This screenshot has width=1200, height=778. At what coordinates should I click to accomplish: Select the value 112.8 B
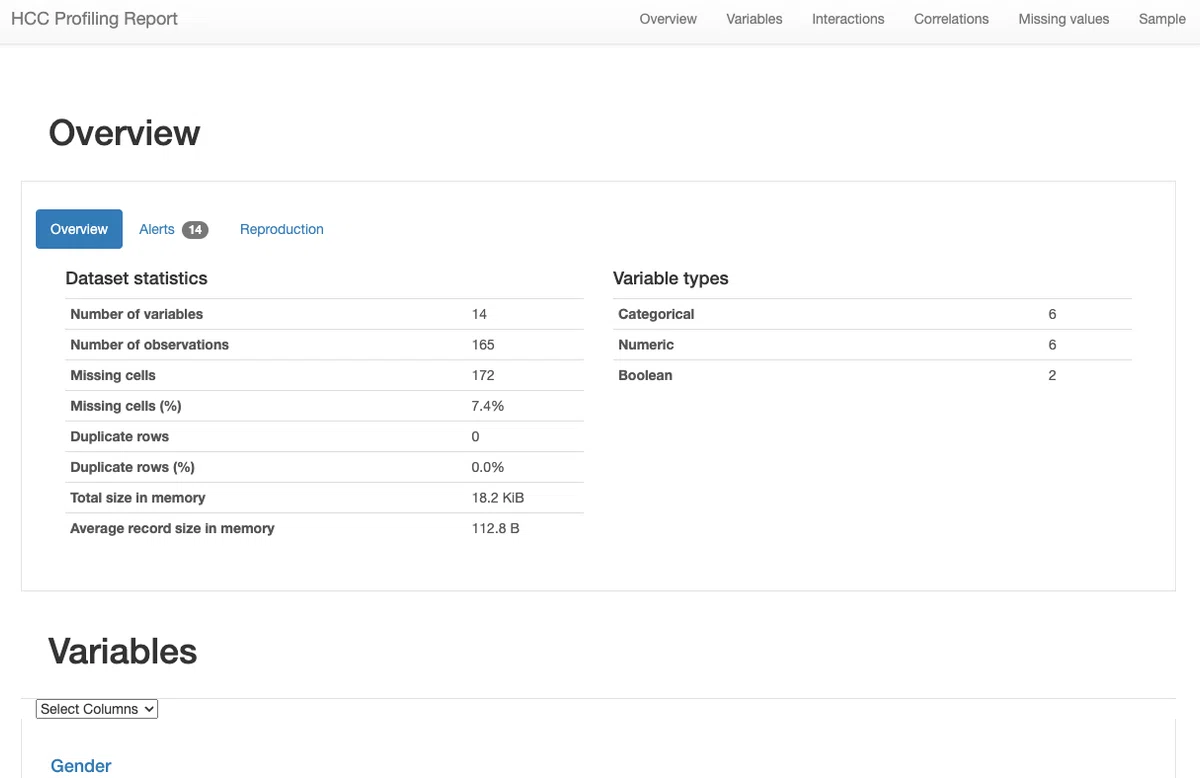(496, 528)
